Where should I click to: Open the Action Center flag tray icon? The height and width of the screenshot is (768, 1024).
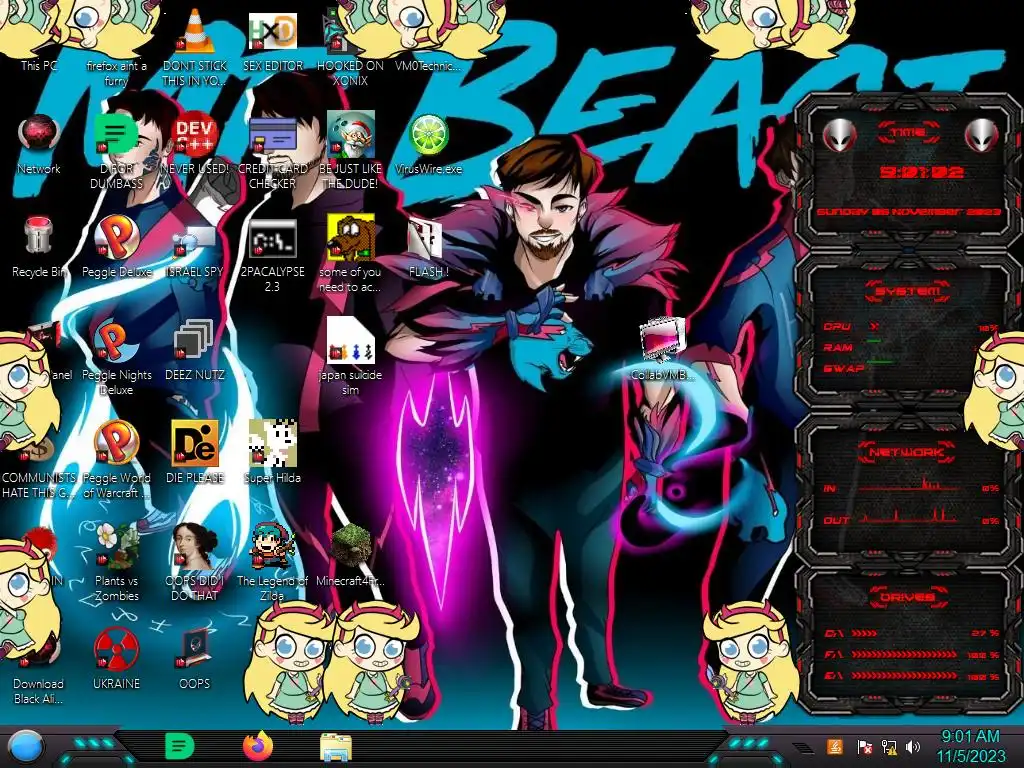865,746
